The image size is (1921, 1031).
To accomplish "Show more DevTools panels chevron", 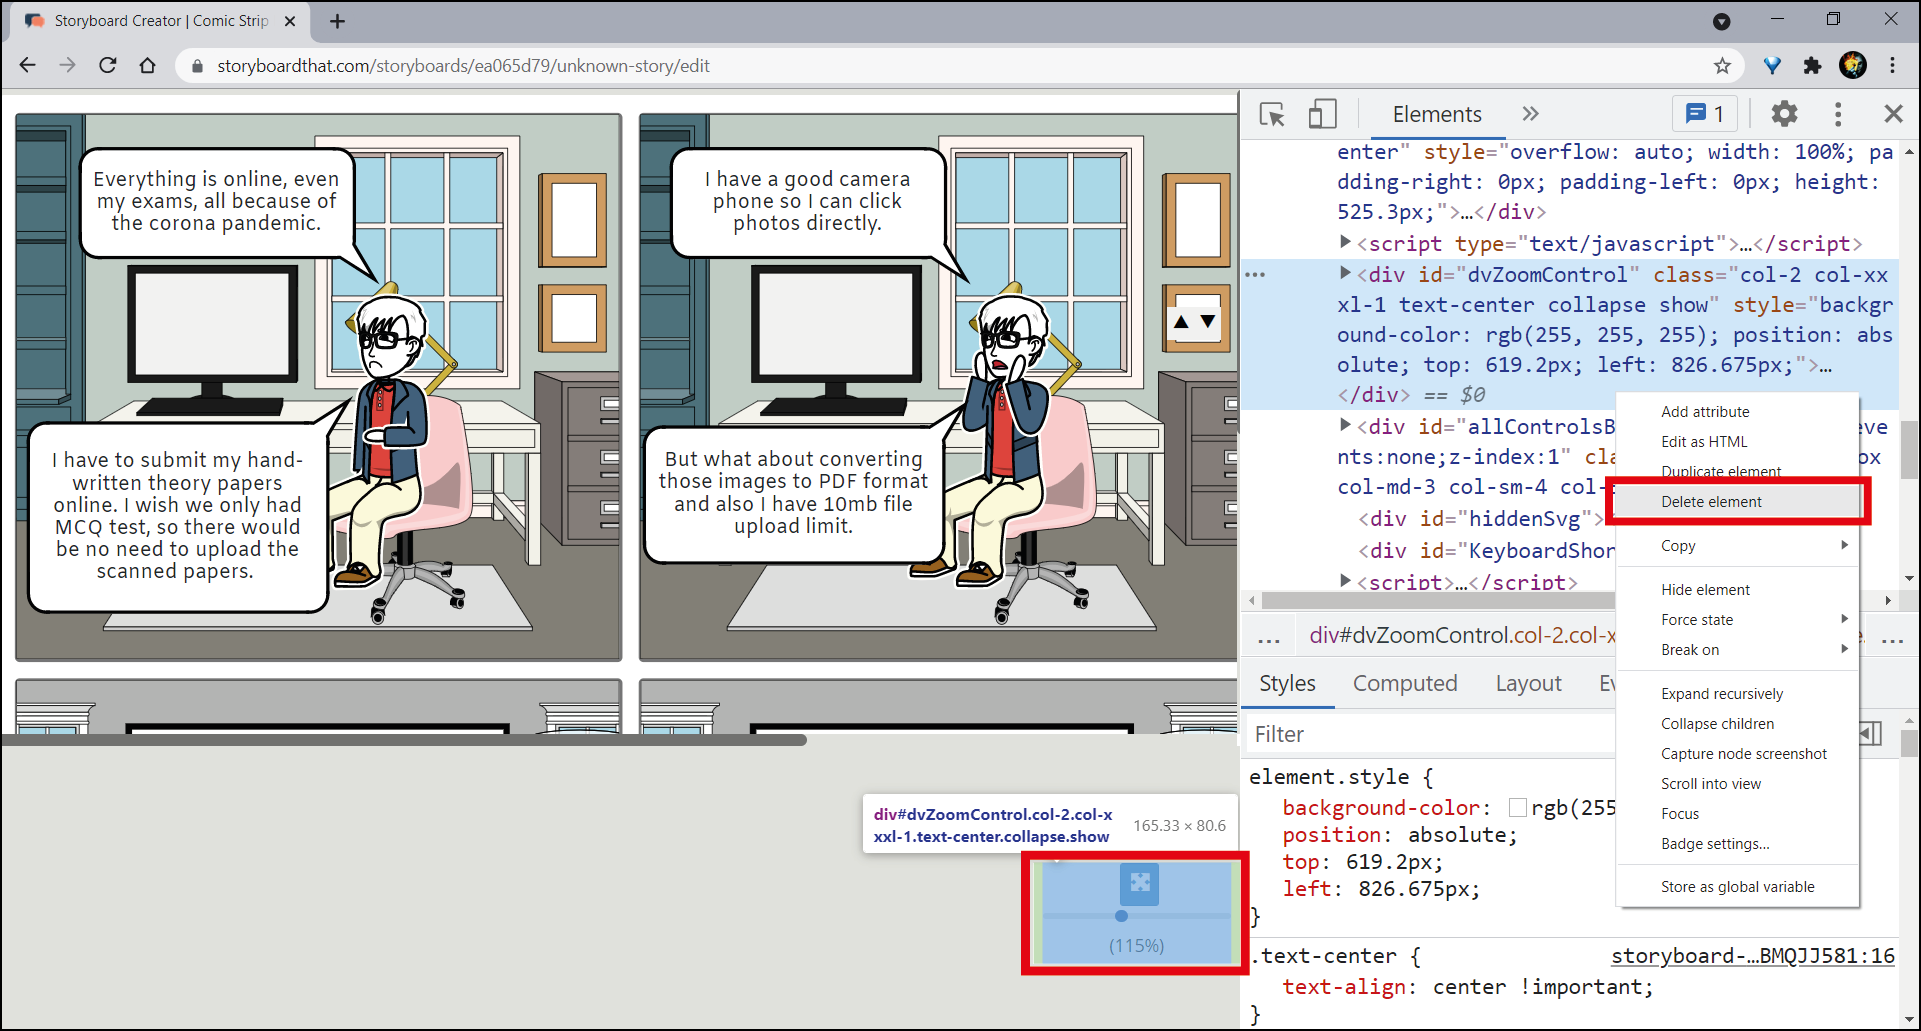I will (1530, 114).
